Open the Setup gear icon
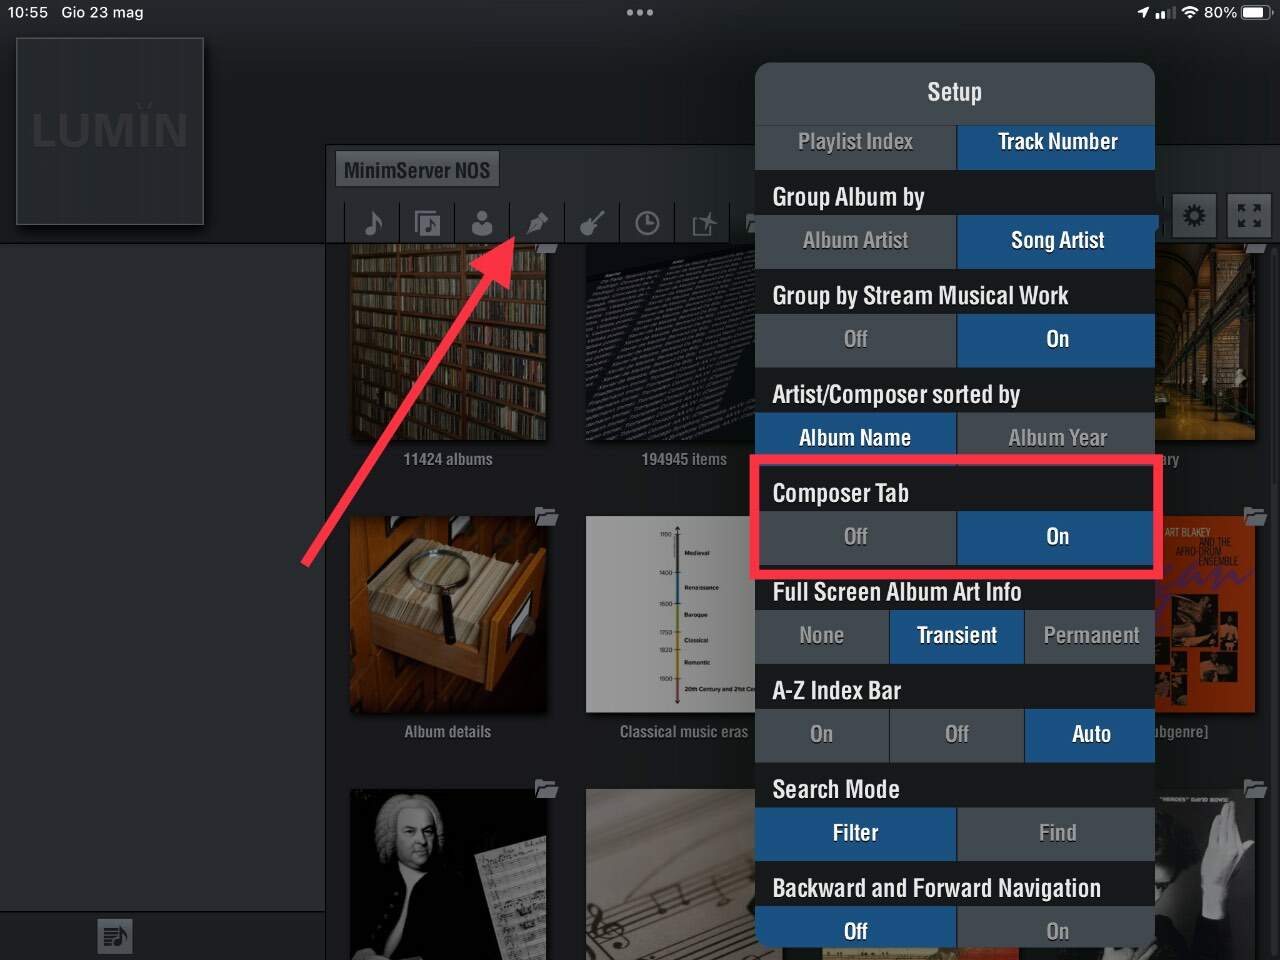The width and height of the screenshot is (1280, 960). 1194,215
